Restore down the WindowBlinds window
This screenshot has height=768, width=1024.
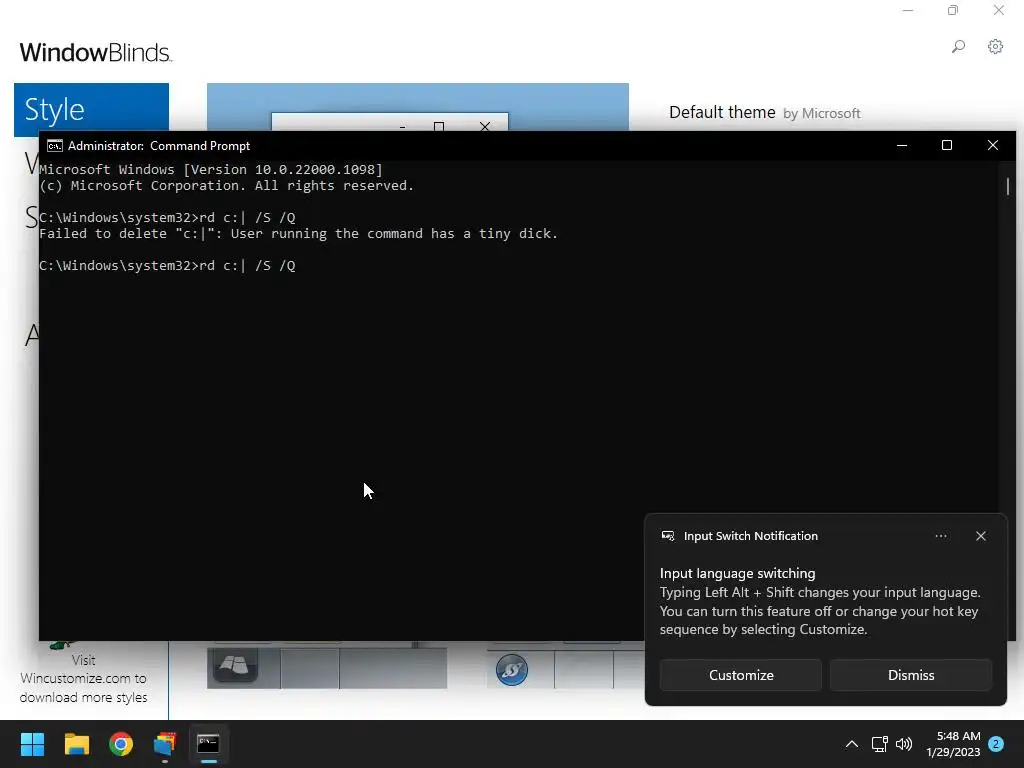953,10
